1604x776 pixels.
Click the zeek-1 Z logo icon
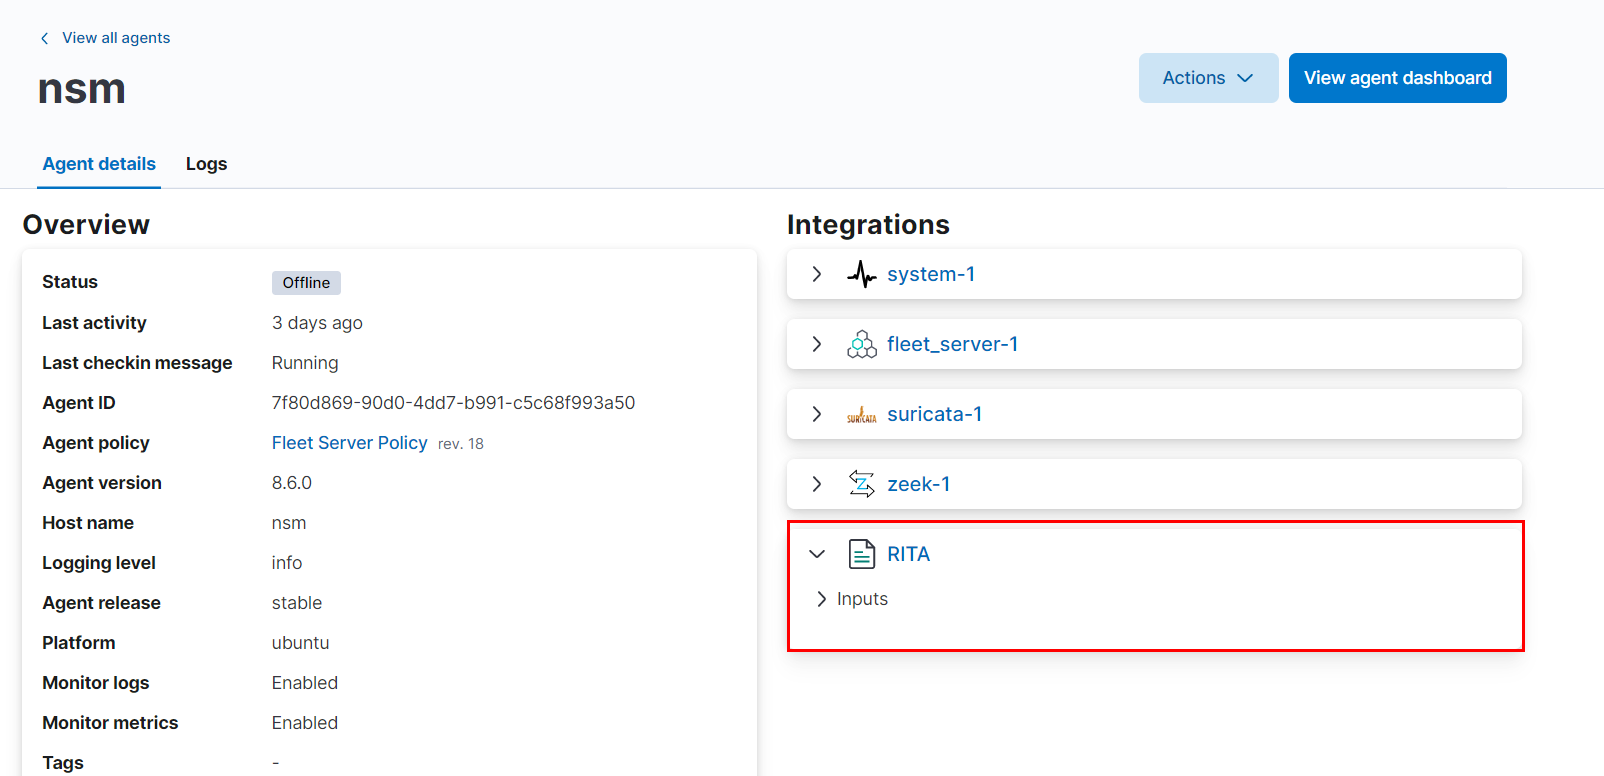[x=861, y=484]
